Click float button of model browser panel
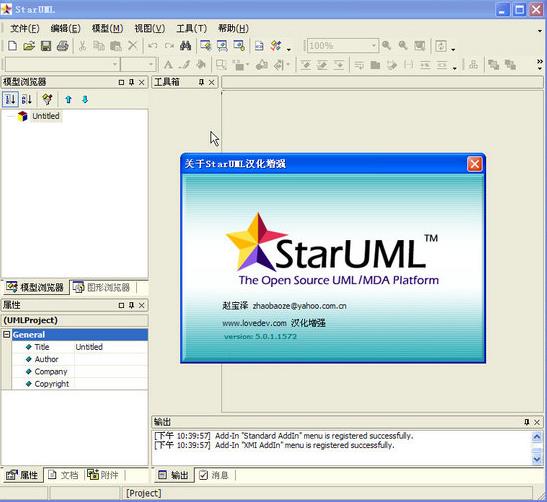The image size is (547, 502). (121, 82)
